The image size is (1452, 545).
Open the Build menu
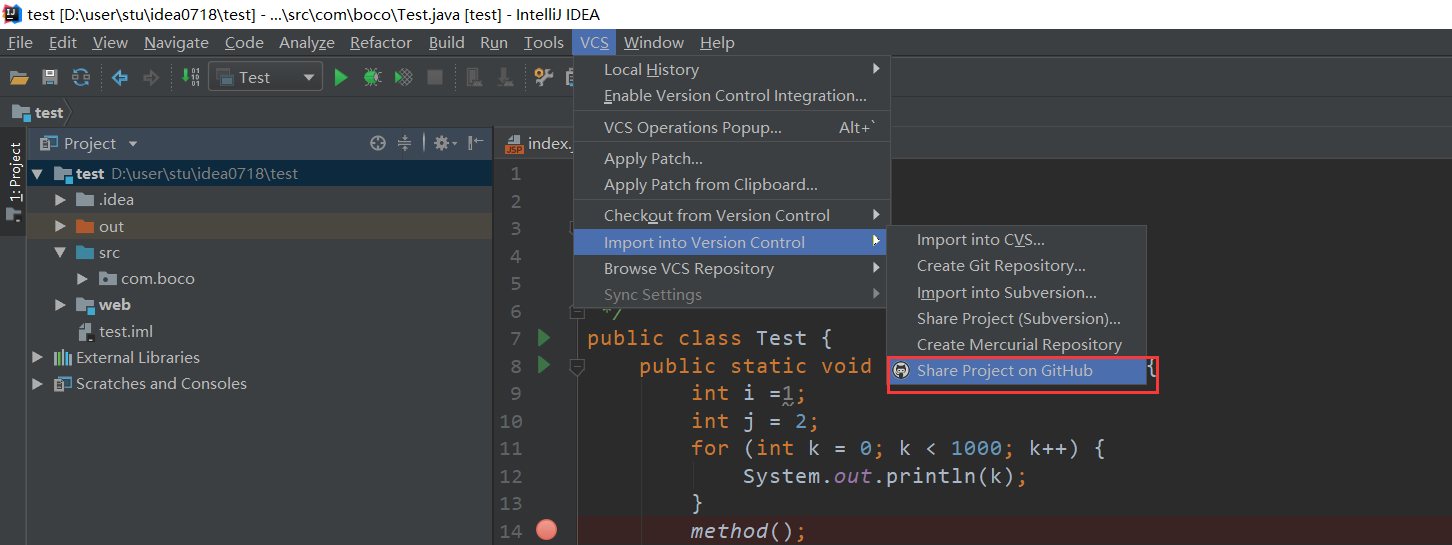point(447,42)
